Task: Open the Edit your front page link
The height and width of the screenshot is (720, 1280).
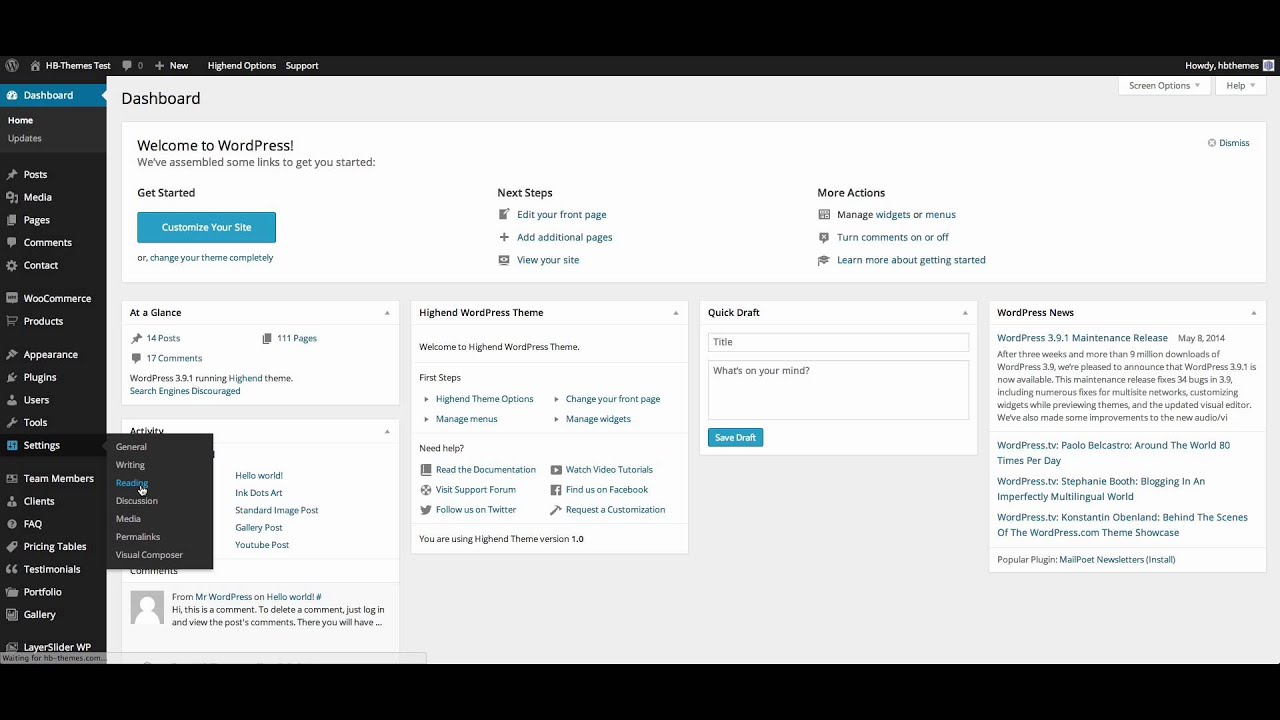Action: (561, 215)
